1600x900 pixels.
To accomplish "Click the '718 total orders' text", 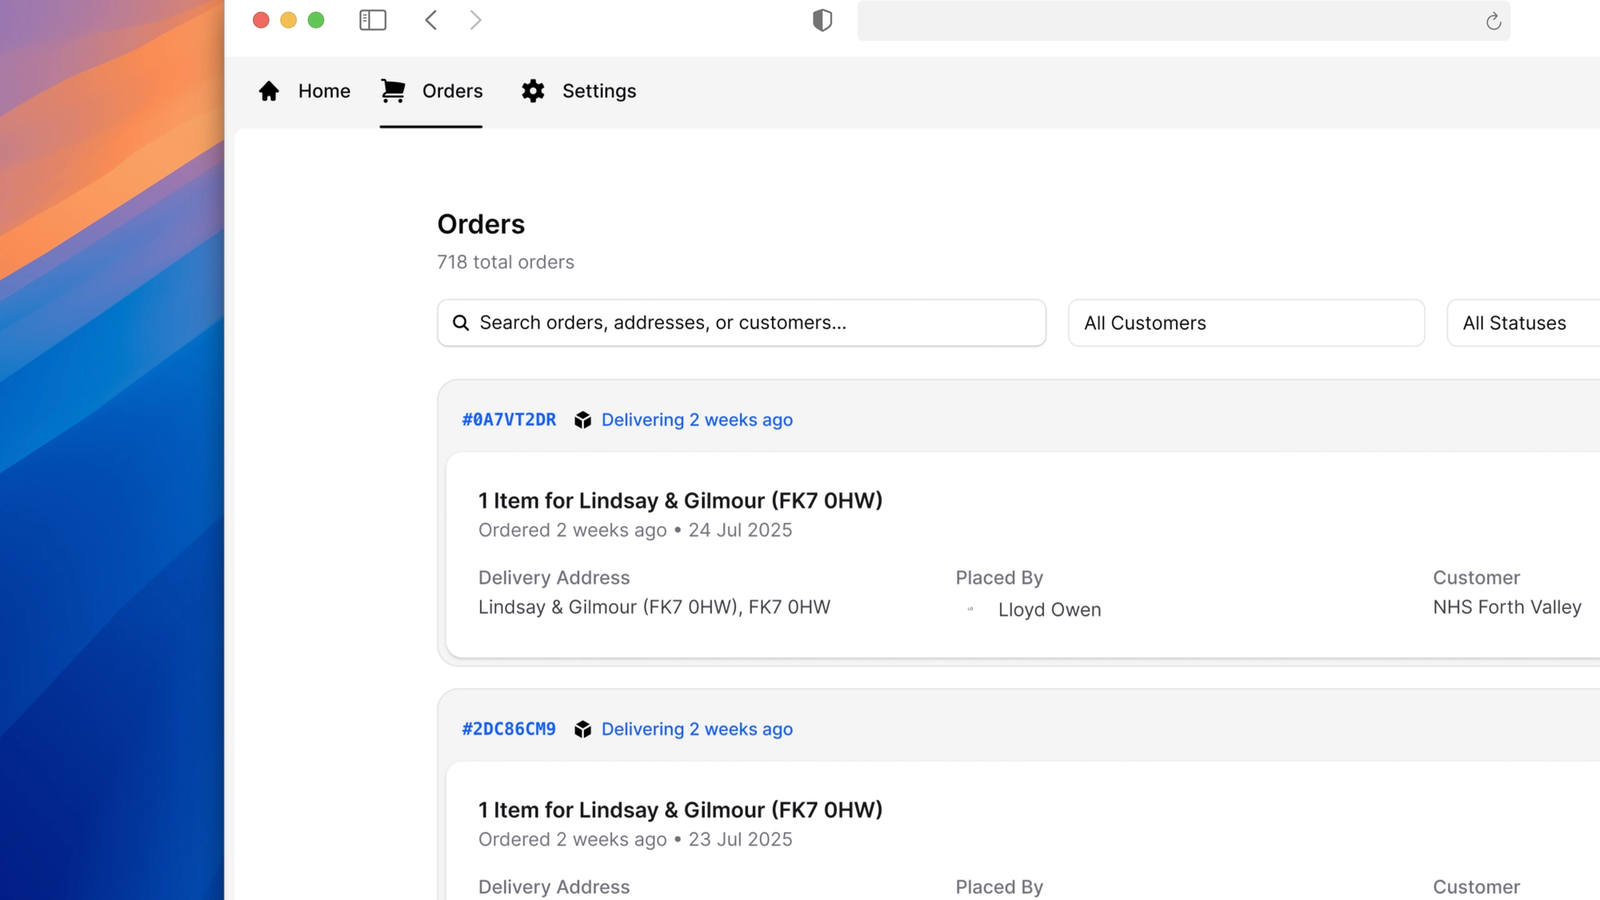I will (506, 262).
